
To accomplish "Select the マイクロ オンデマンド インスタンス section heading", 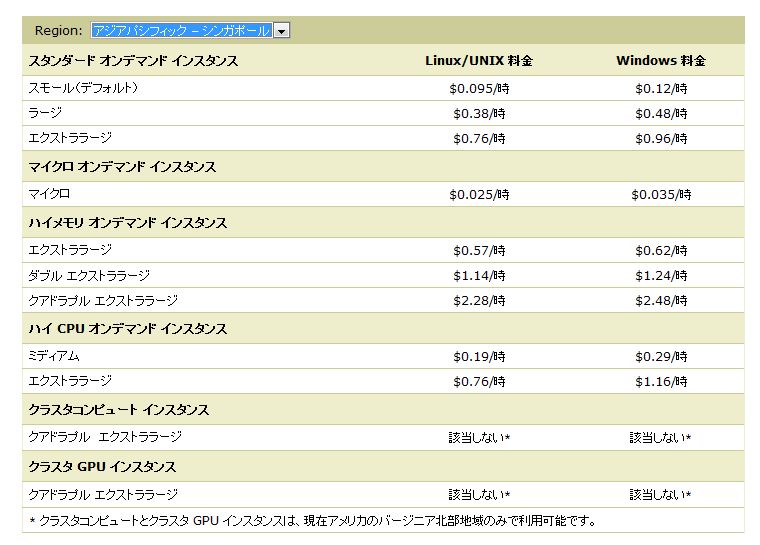I will point(122,167).
